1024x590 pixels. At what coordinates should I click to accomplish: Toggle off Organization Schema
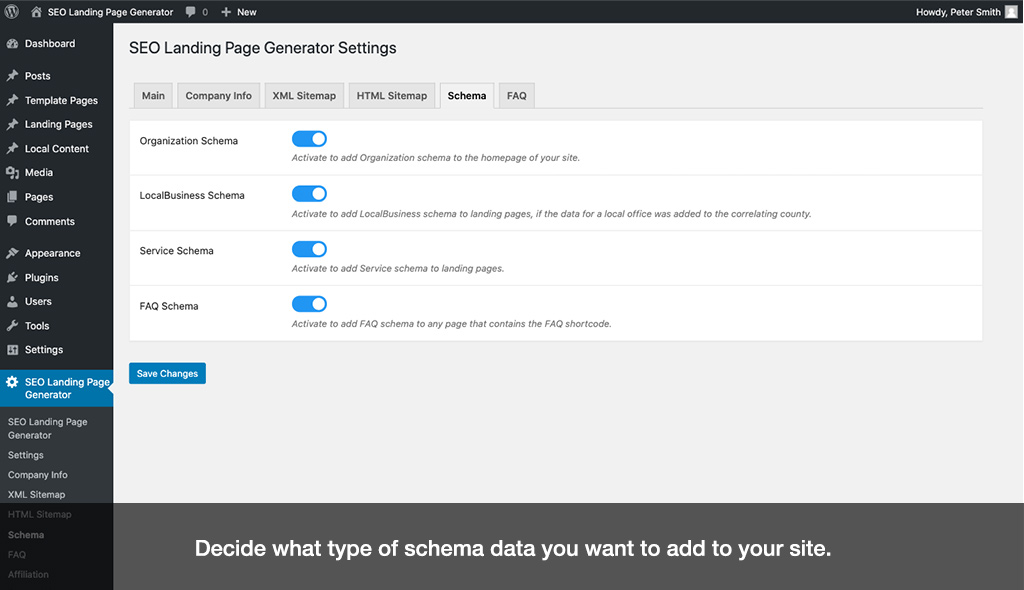pos(309,139)
